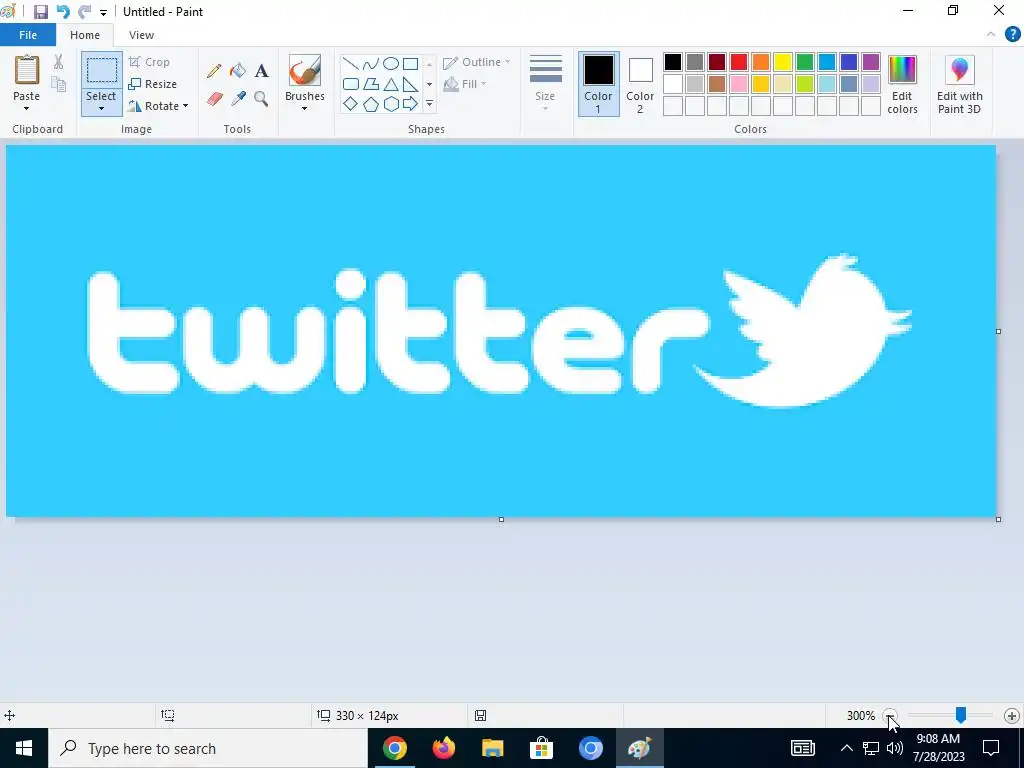Click the Crop button
The width and height of the screenshot is (1024, 768).
point(150,62)
